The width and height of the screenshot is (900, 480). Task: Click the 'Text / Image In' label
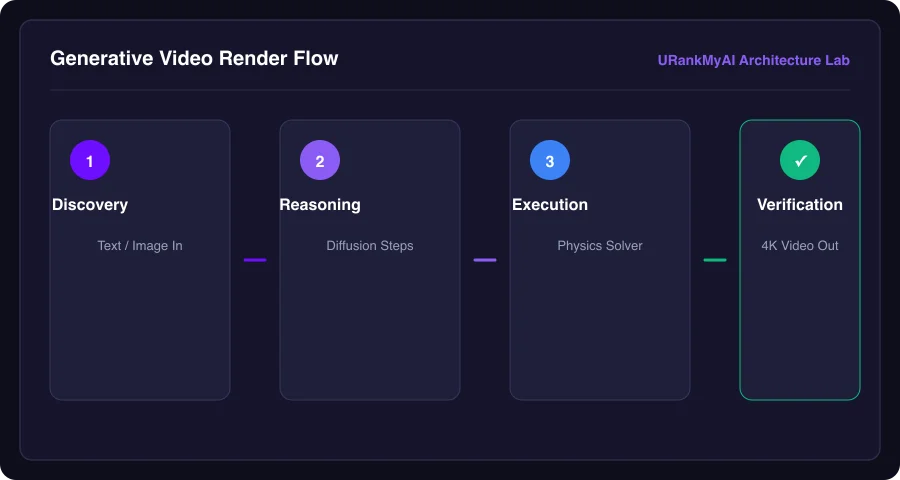(x=140, y=246)
